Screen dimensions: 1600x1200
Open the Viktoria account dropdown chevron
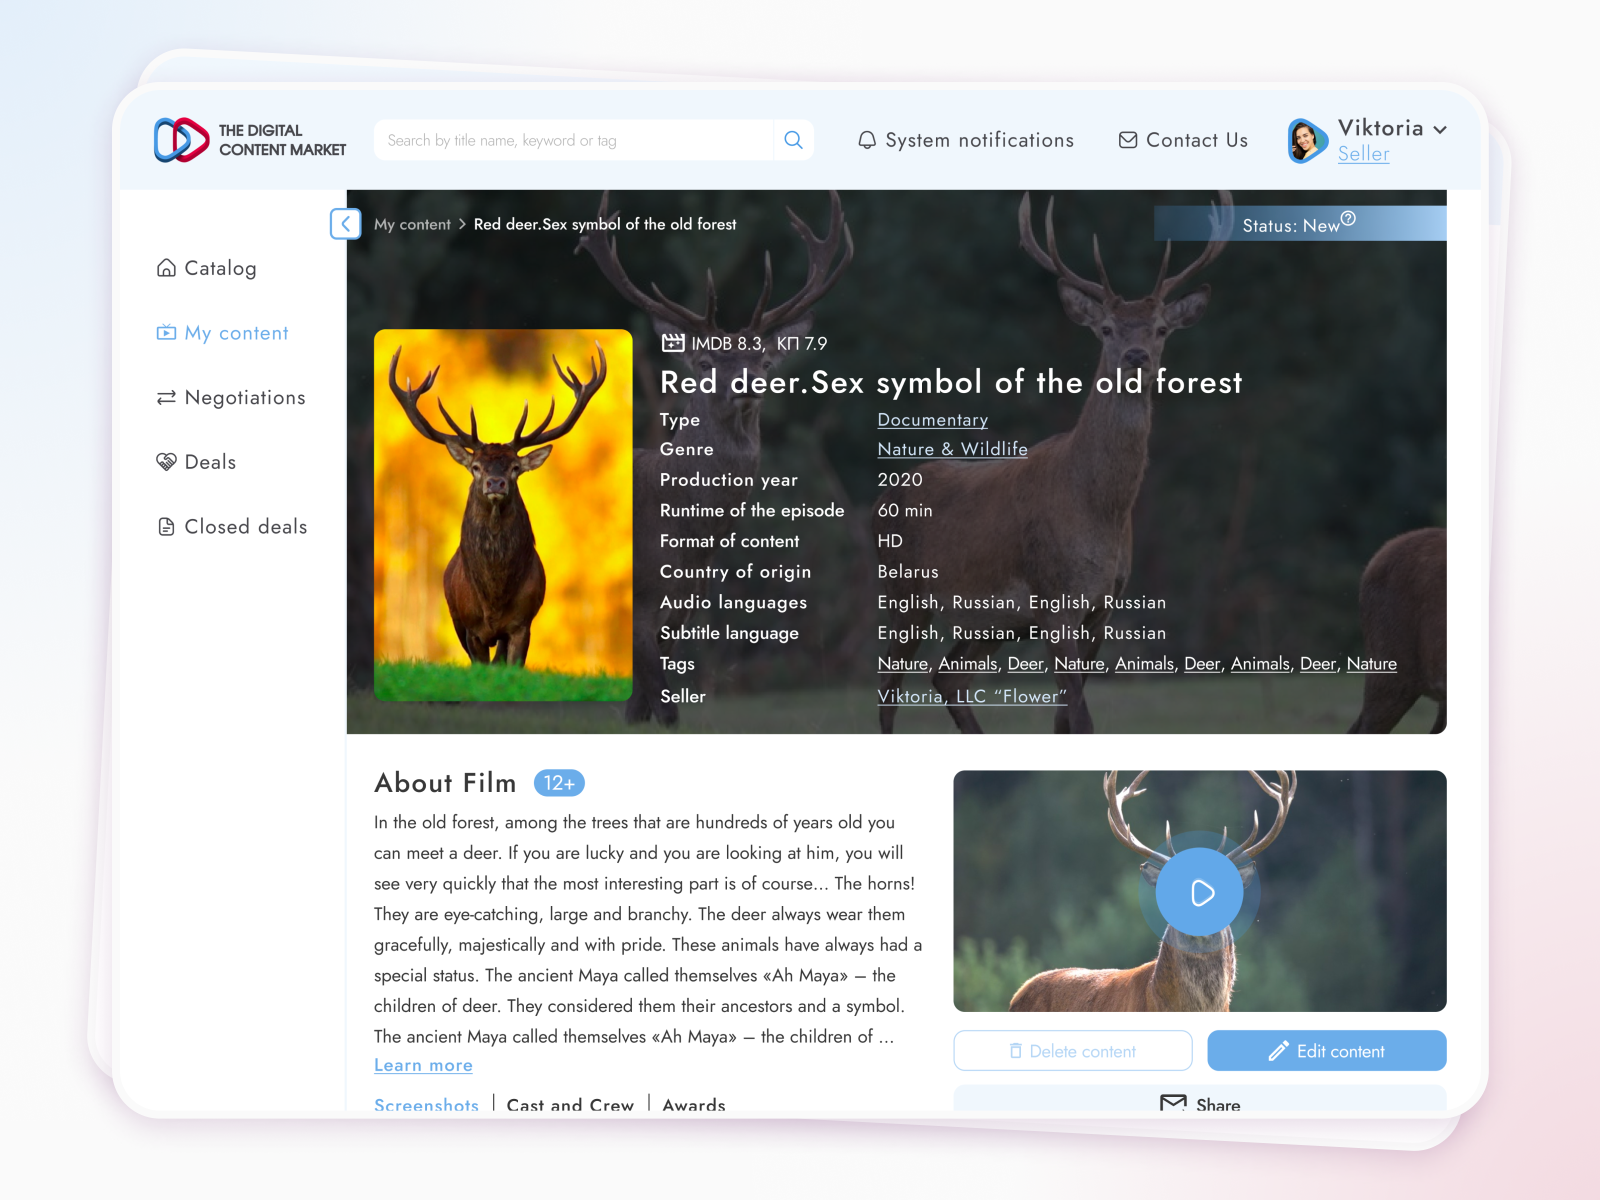(1440, 129)
